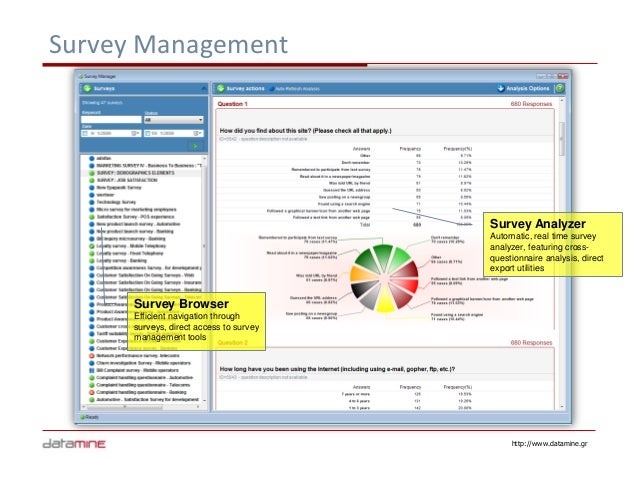Screen dimensions: 638x479
Task: Click the green status icon of SURVEY: JOB SATISFACTION
Action: click(x=92, y=180)
